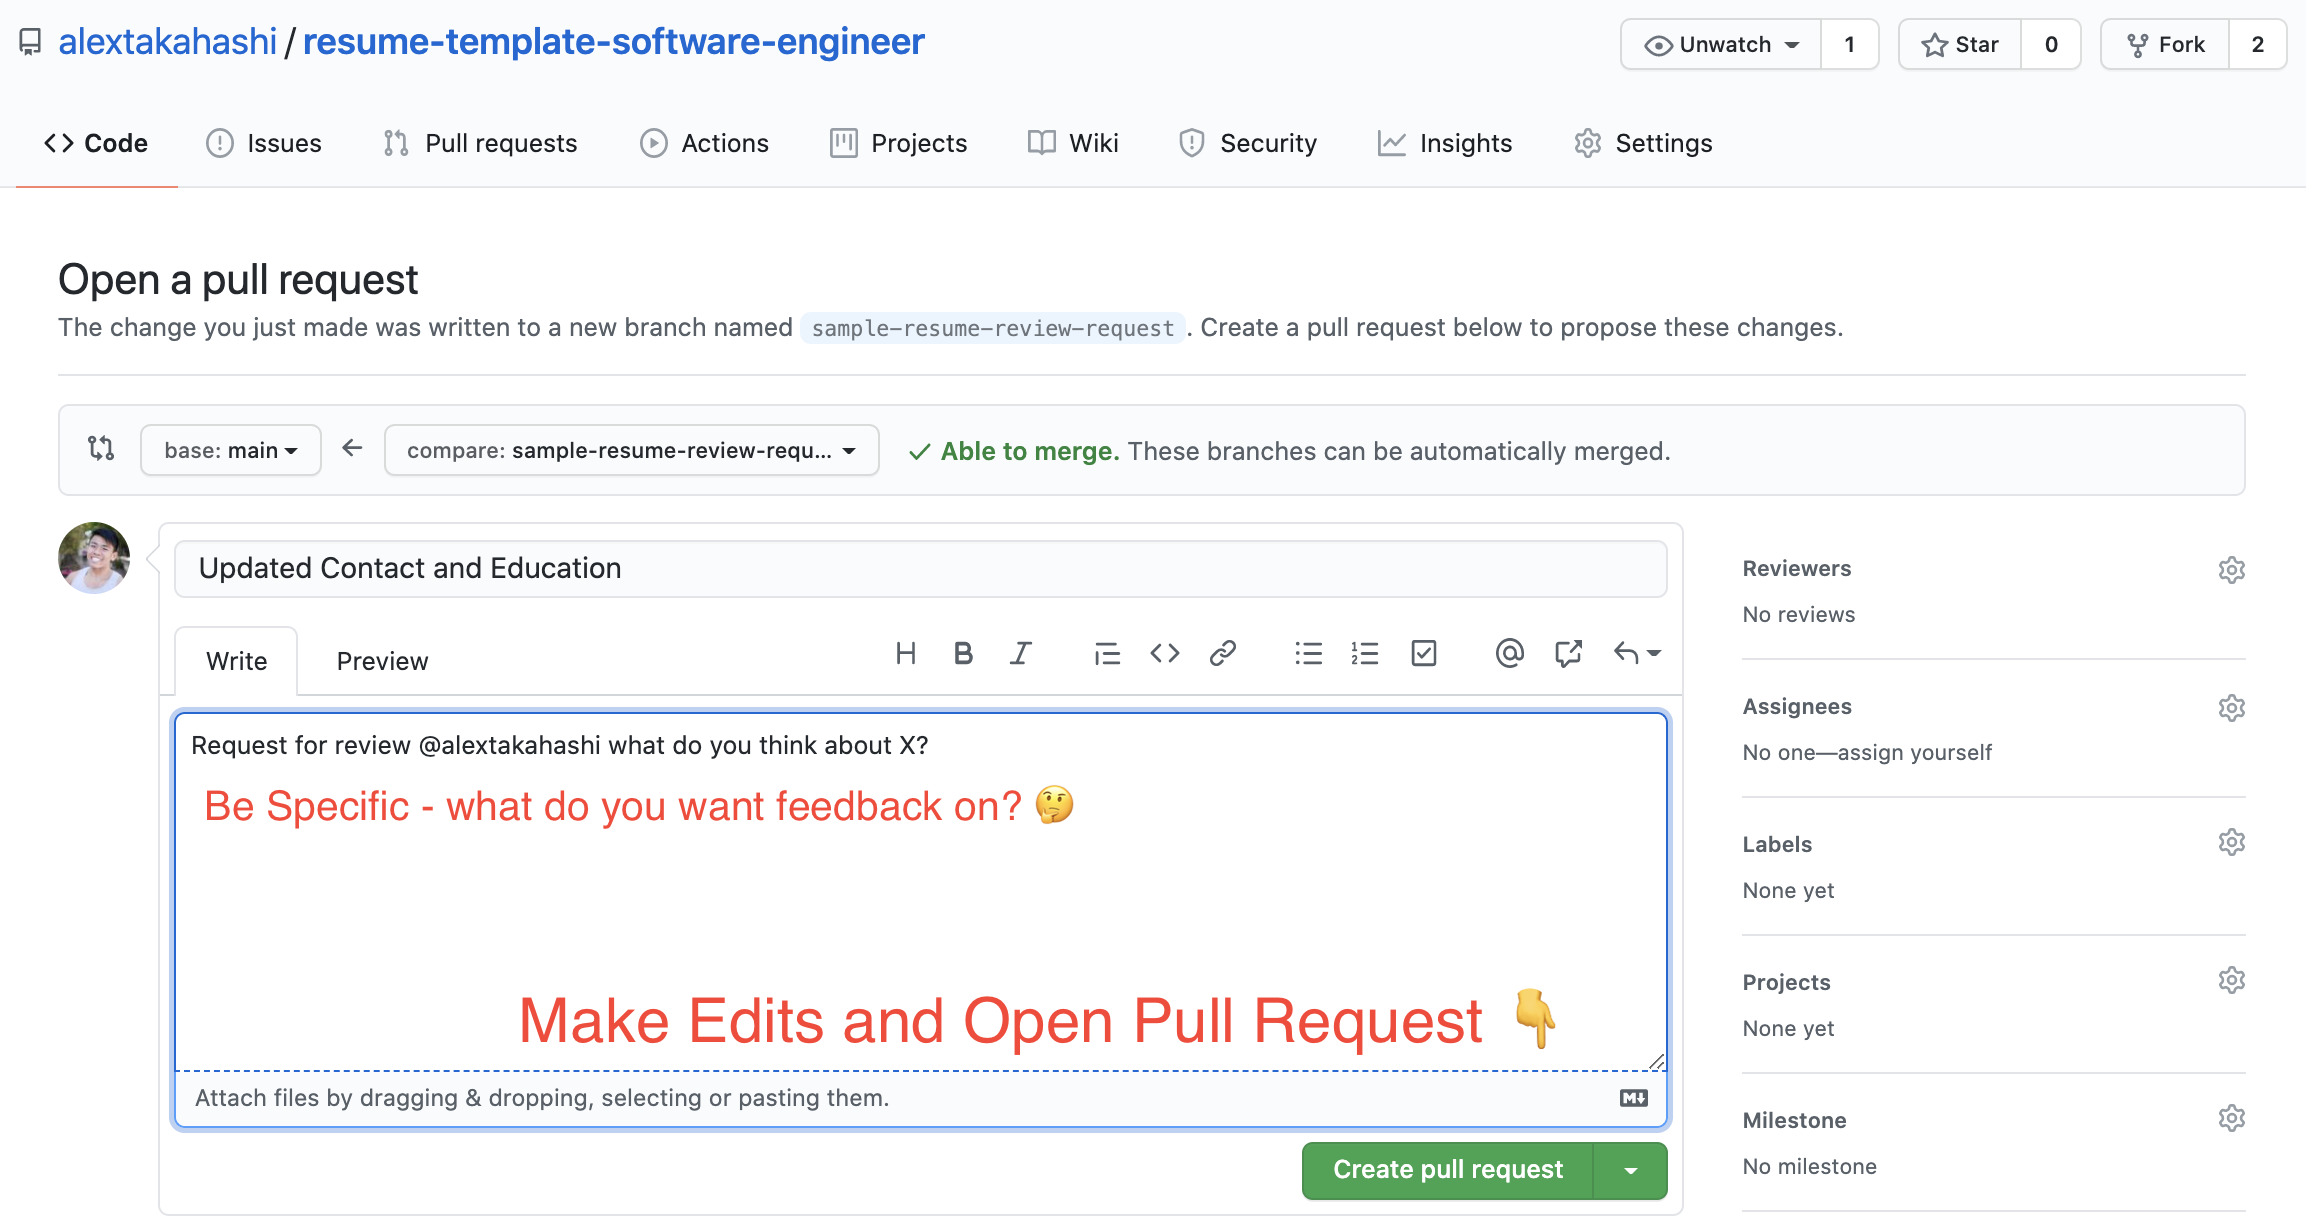The image size is (2306, 1230).
Task: Insert a link with the chain icon
Action: tap(1222, 654)
